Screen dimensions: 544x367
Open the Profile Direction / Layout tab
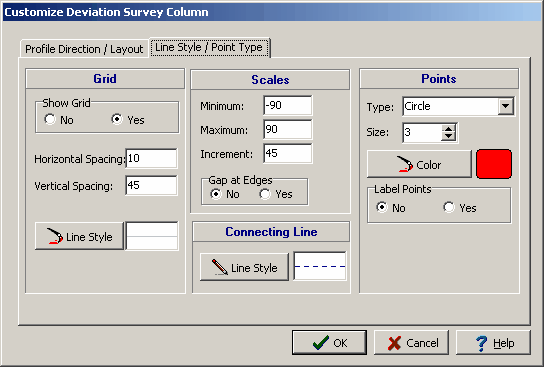click(84, 49)
